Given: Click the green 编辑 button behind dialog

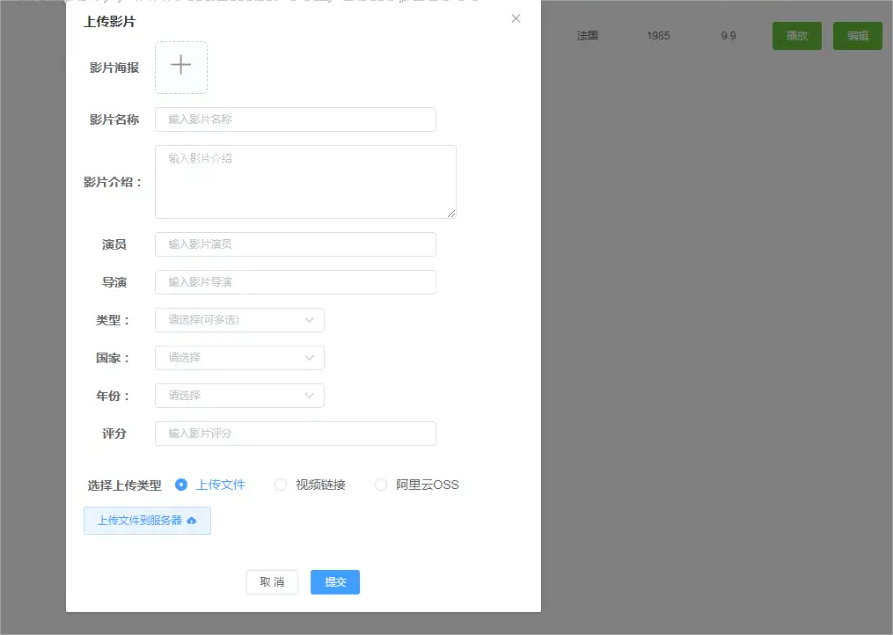Looking at the screenshot, I should (x=857, y=36).
